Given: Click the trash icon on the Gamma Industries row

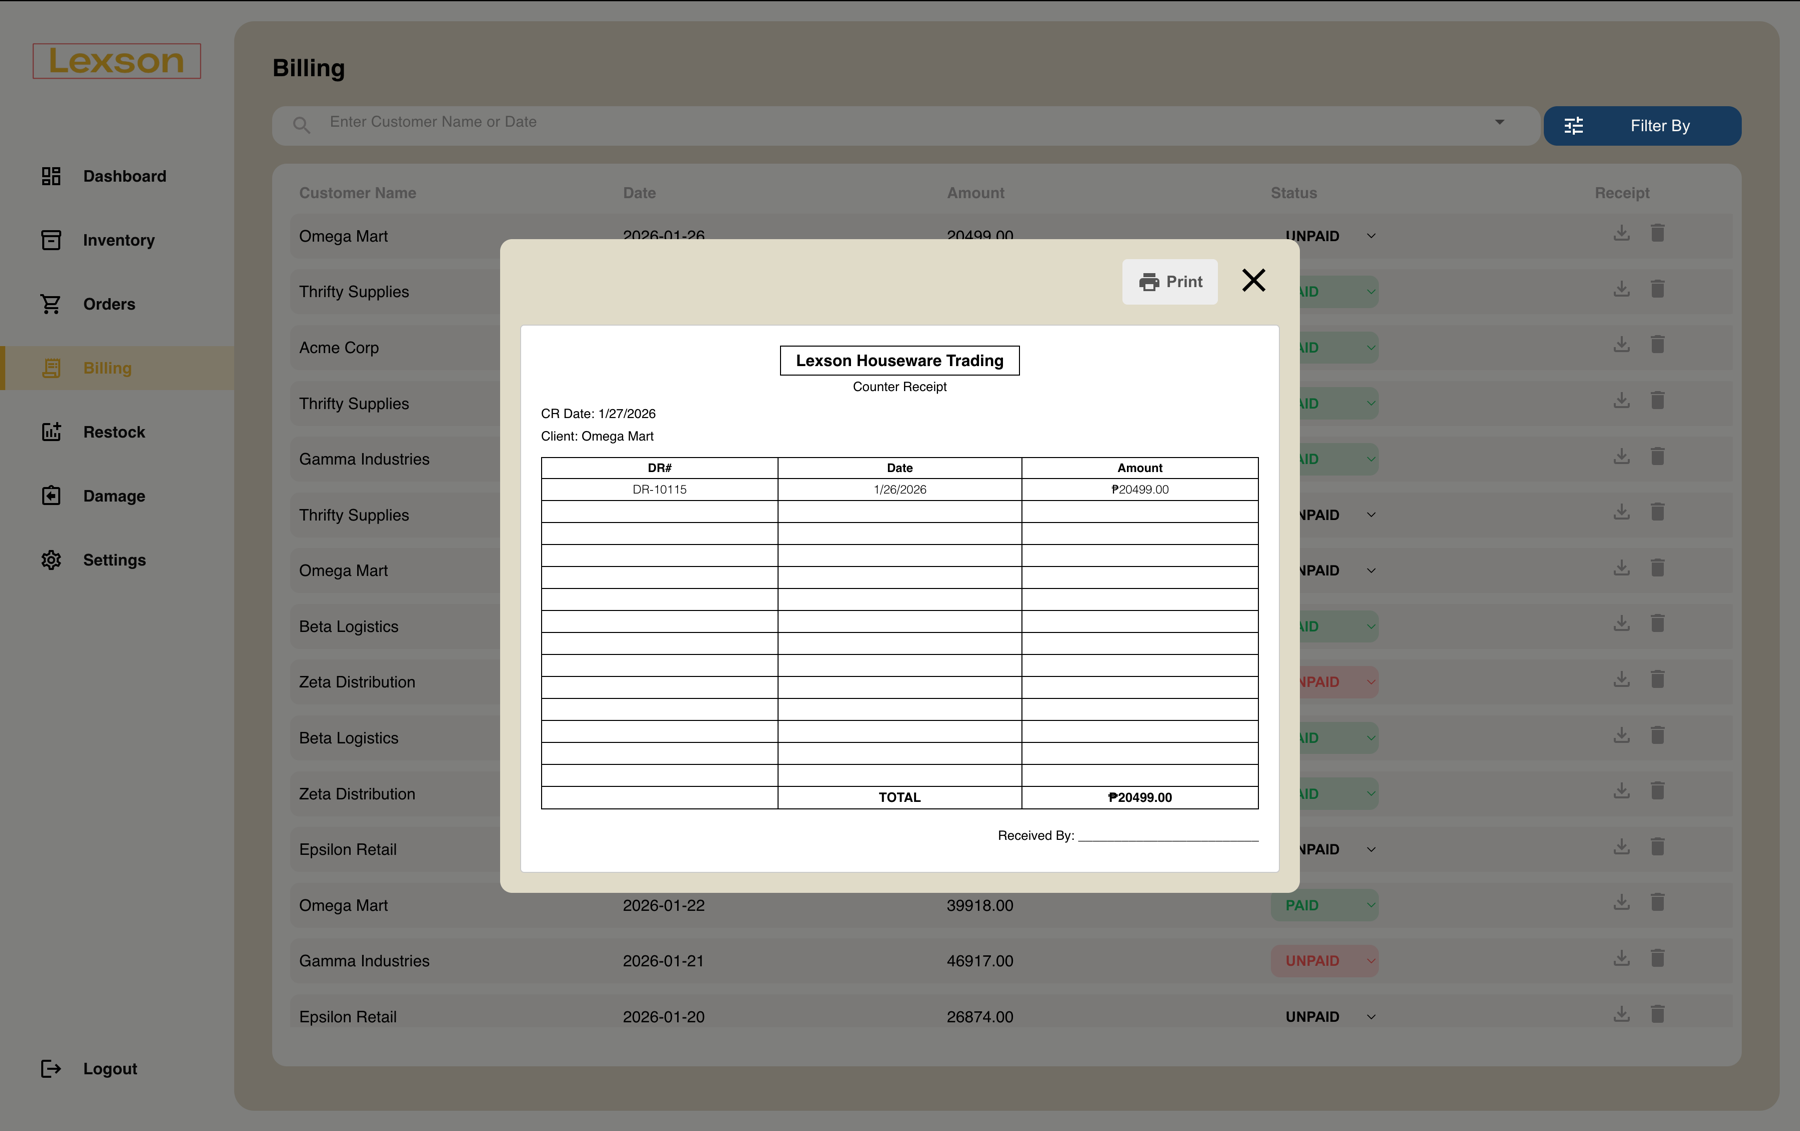Looking at the screenshot, I should tap(1658, 957).
